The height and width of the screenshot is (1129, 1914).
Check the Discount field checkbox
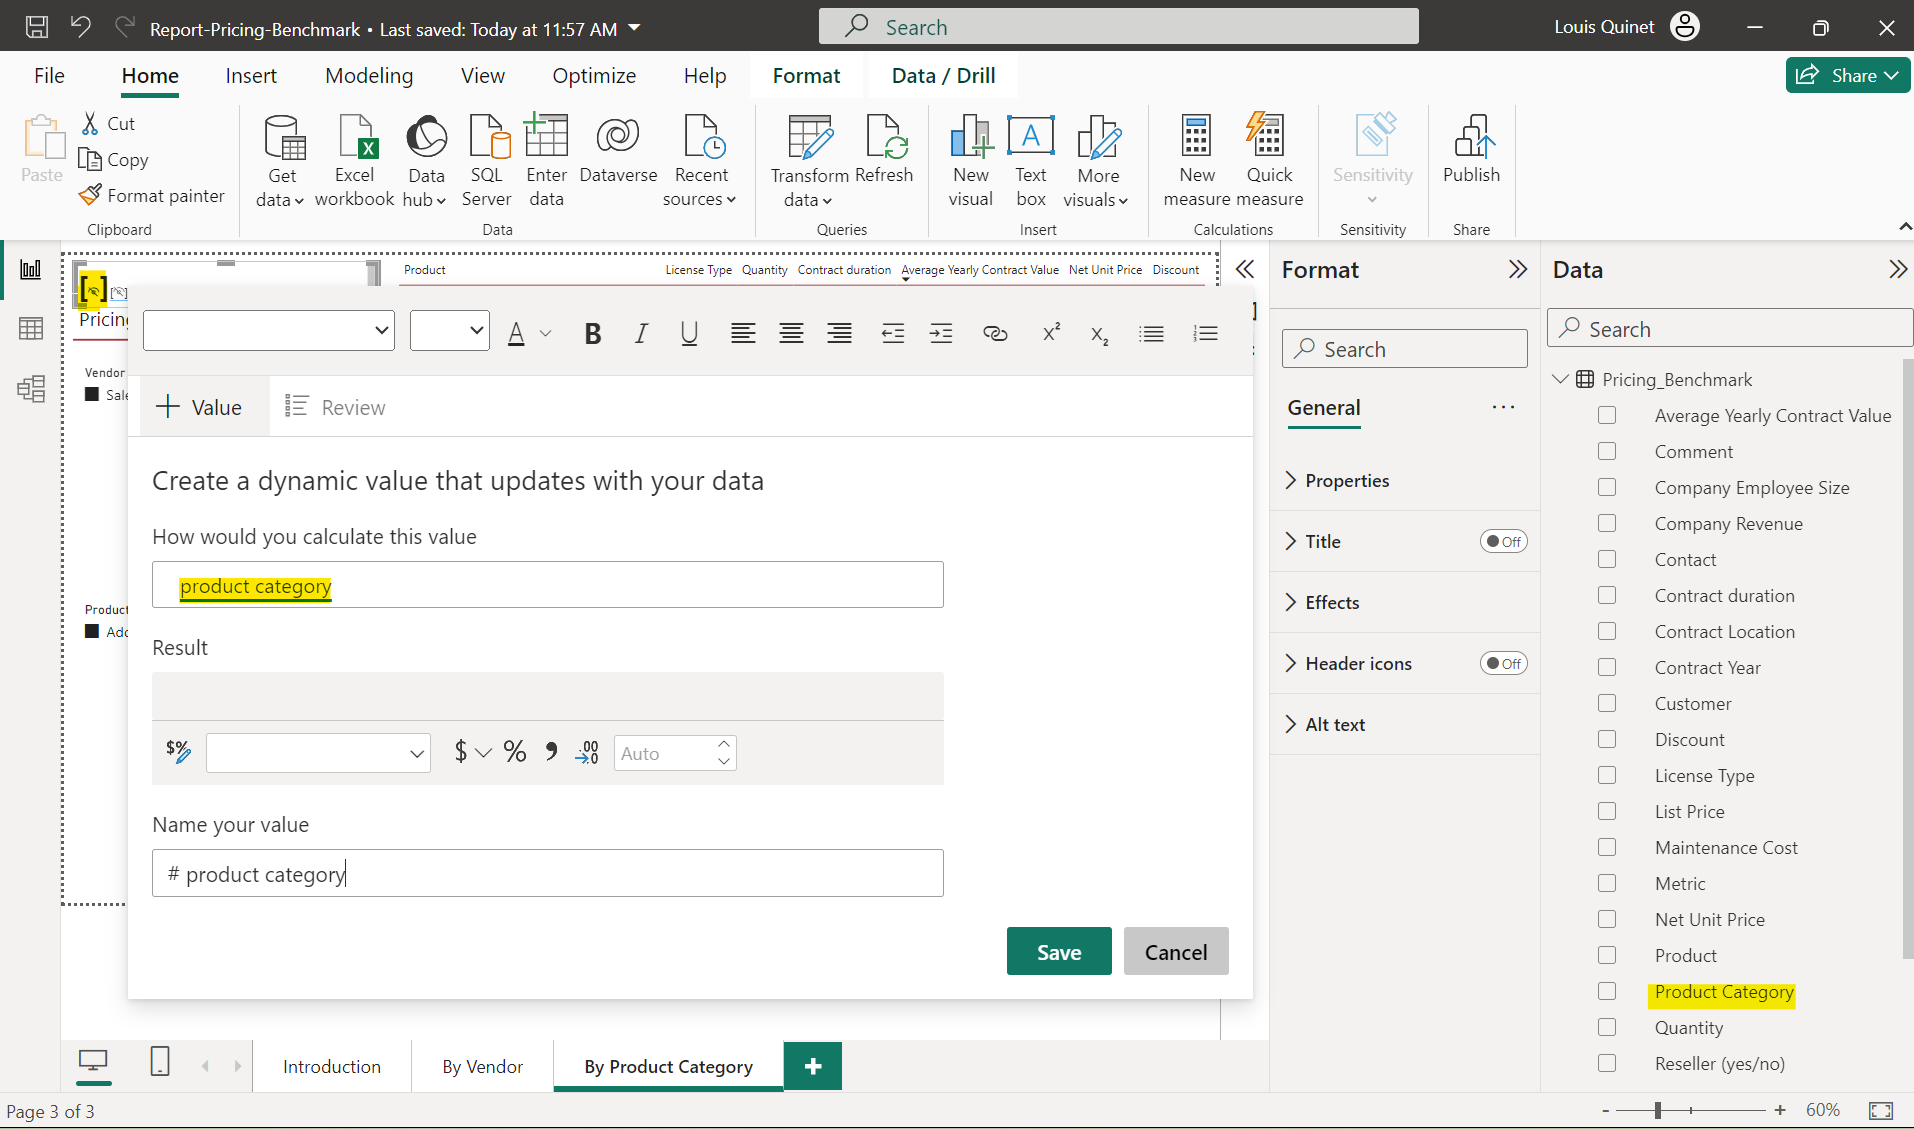point(1607,740)
